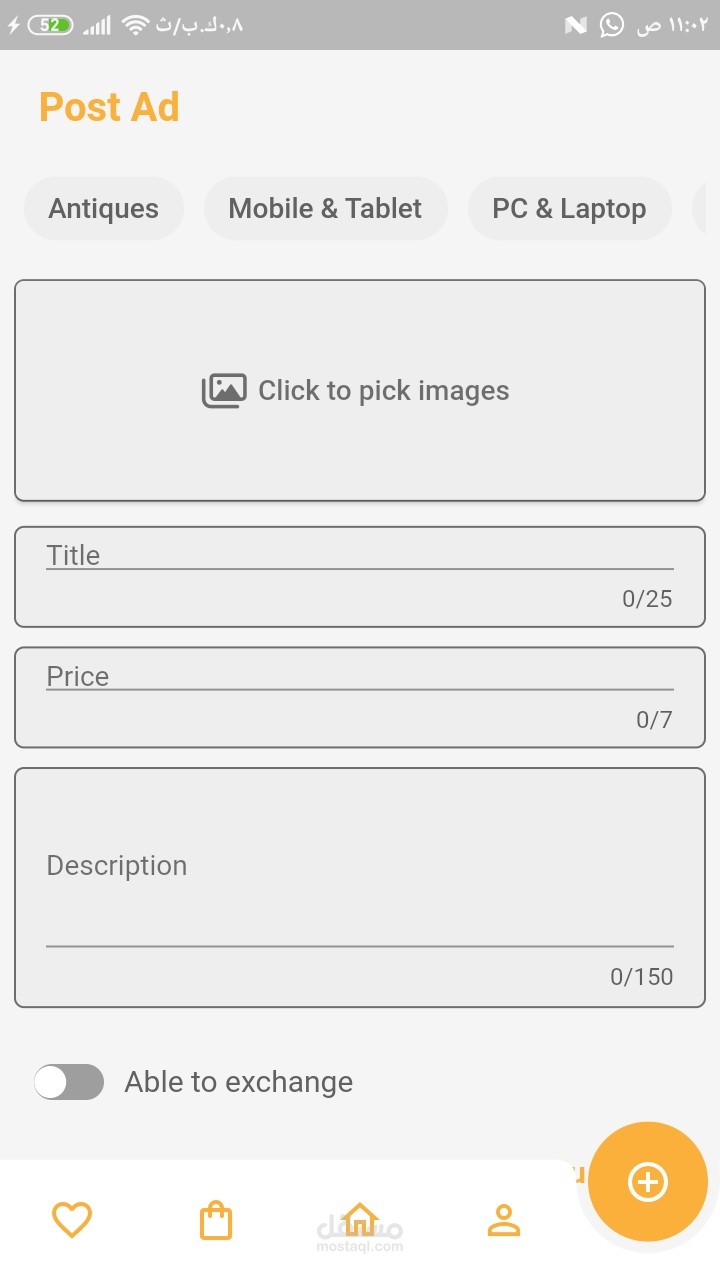720x1280 pixels.
Task: Tap the partially hidden category chip at right edge
Action: [700, 209]
